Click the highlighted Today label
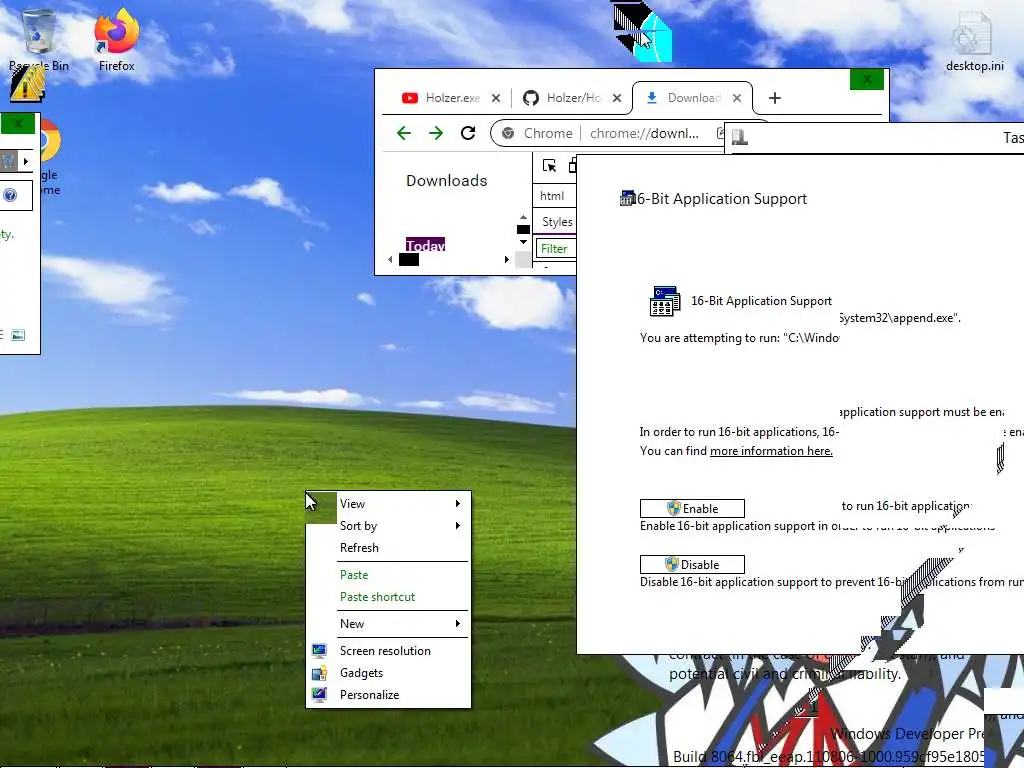The image size is (1024, 768). 425,245
